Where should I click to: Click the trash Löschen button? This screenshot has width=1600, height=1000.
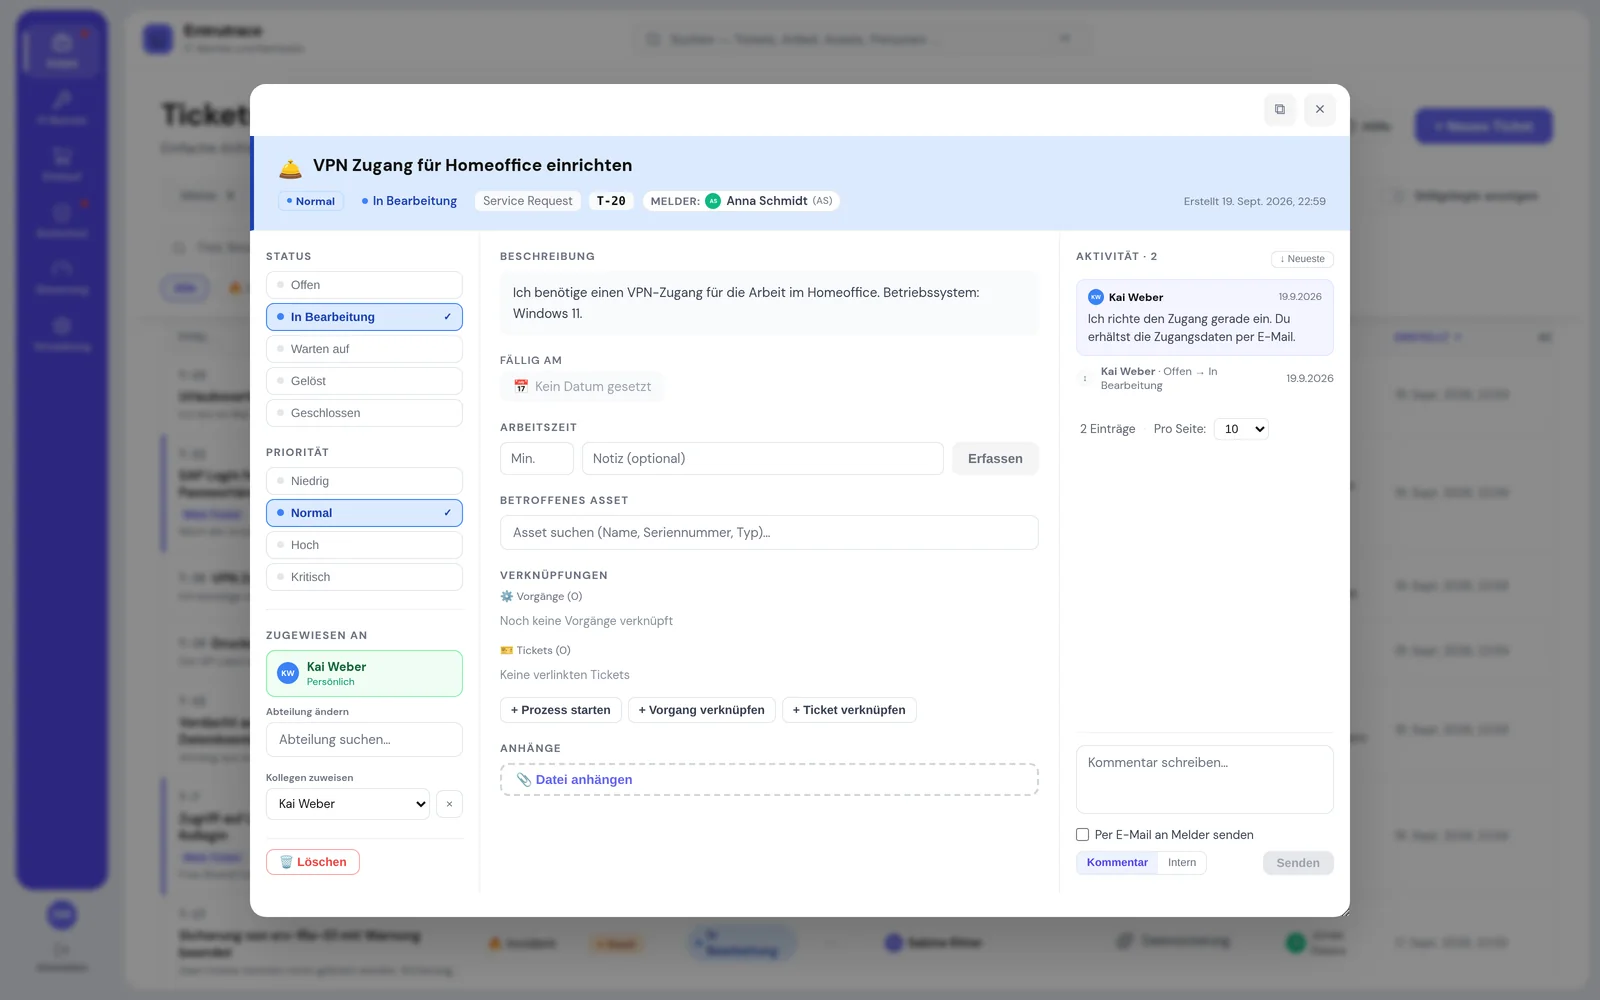click(313, 862)
